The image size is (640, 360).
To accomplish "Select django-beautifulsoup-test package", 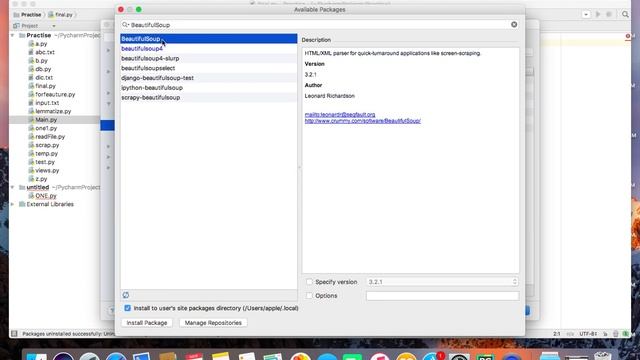I will click(x=209, y=78).
